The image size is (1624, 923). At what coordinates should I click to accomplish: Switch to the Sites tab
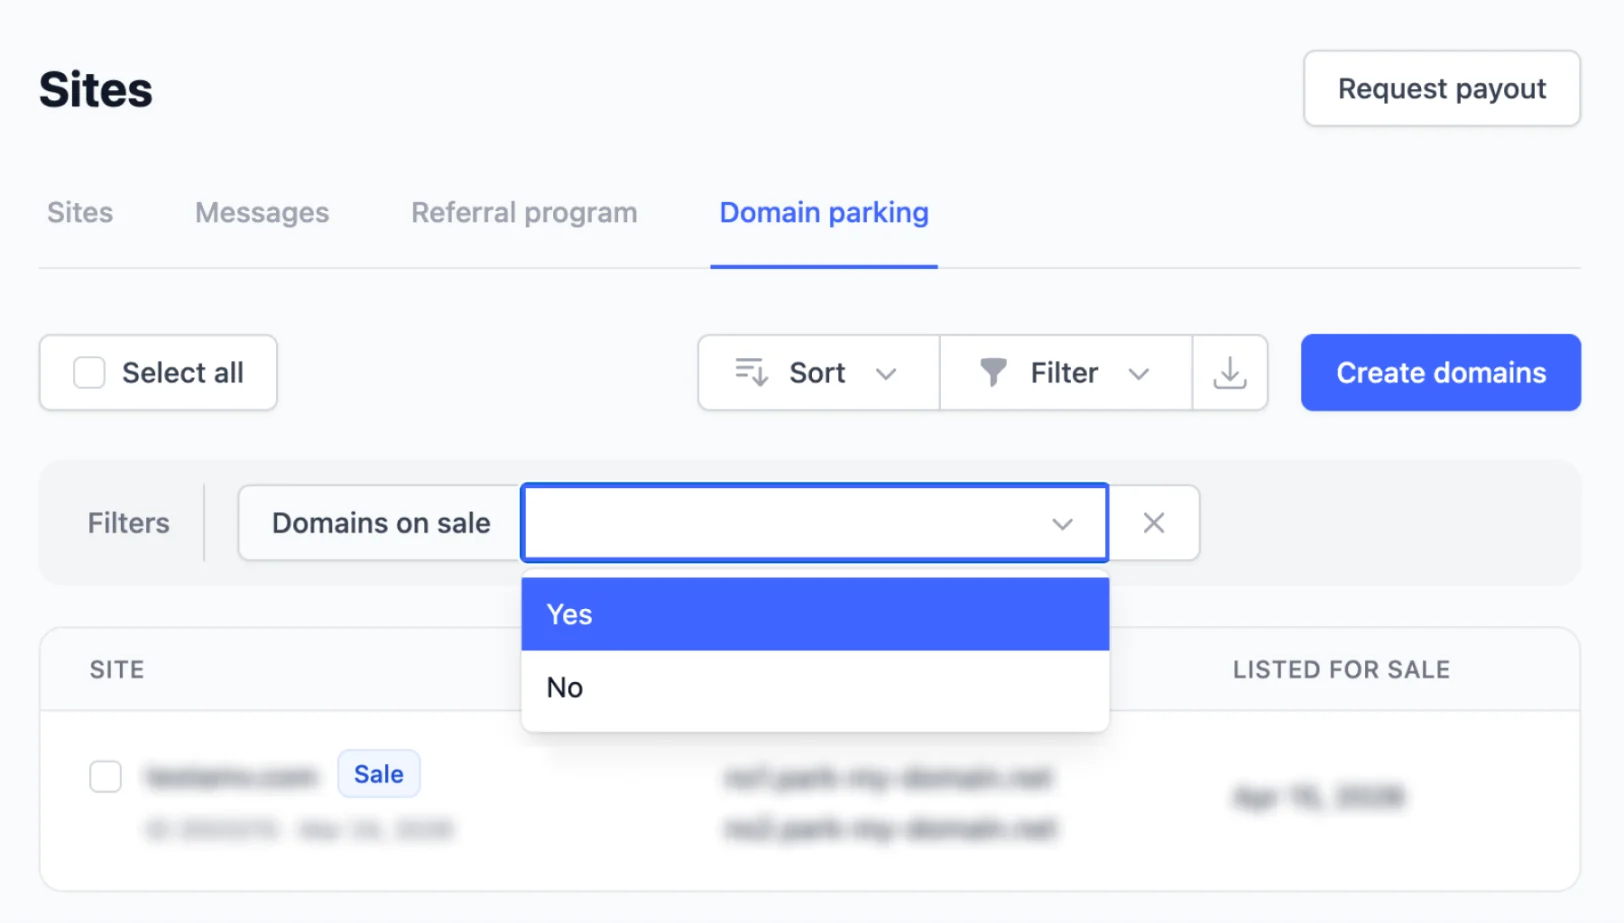click(80, 213)
